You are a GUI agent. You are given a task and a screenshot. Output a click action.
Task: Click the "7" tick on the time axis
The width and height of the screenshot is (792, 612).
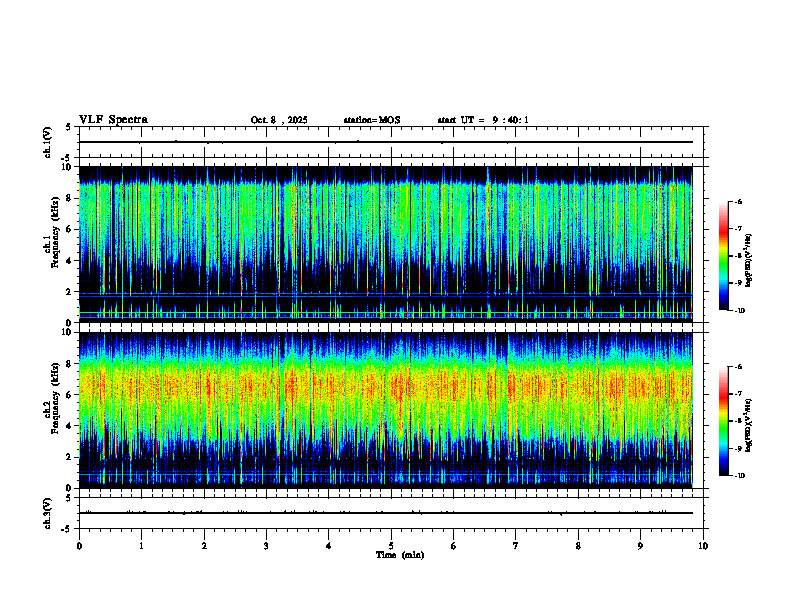click(x=516, y=546)
